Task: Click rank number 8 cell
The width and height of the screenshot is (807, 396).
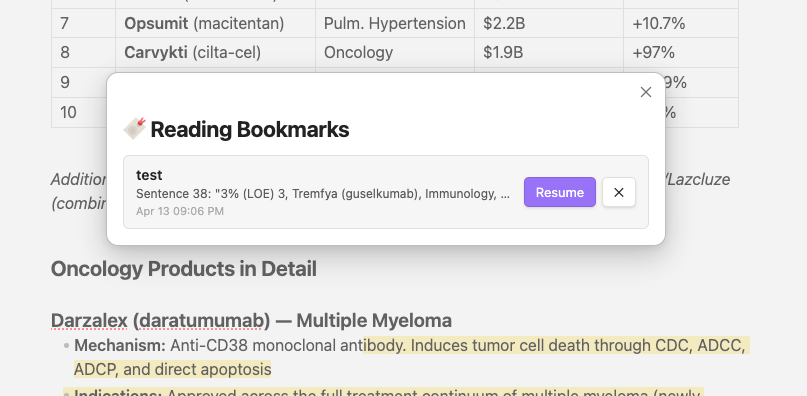Action: click(x=83, y=53)
